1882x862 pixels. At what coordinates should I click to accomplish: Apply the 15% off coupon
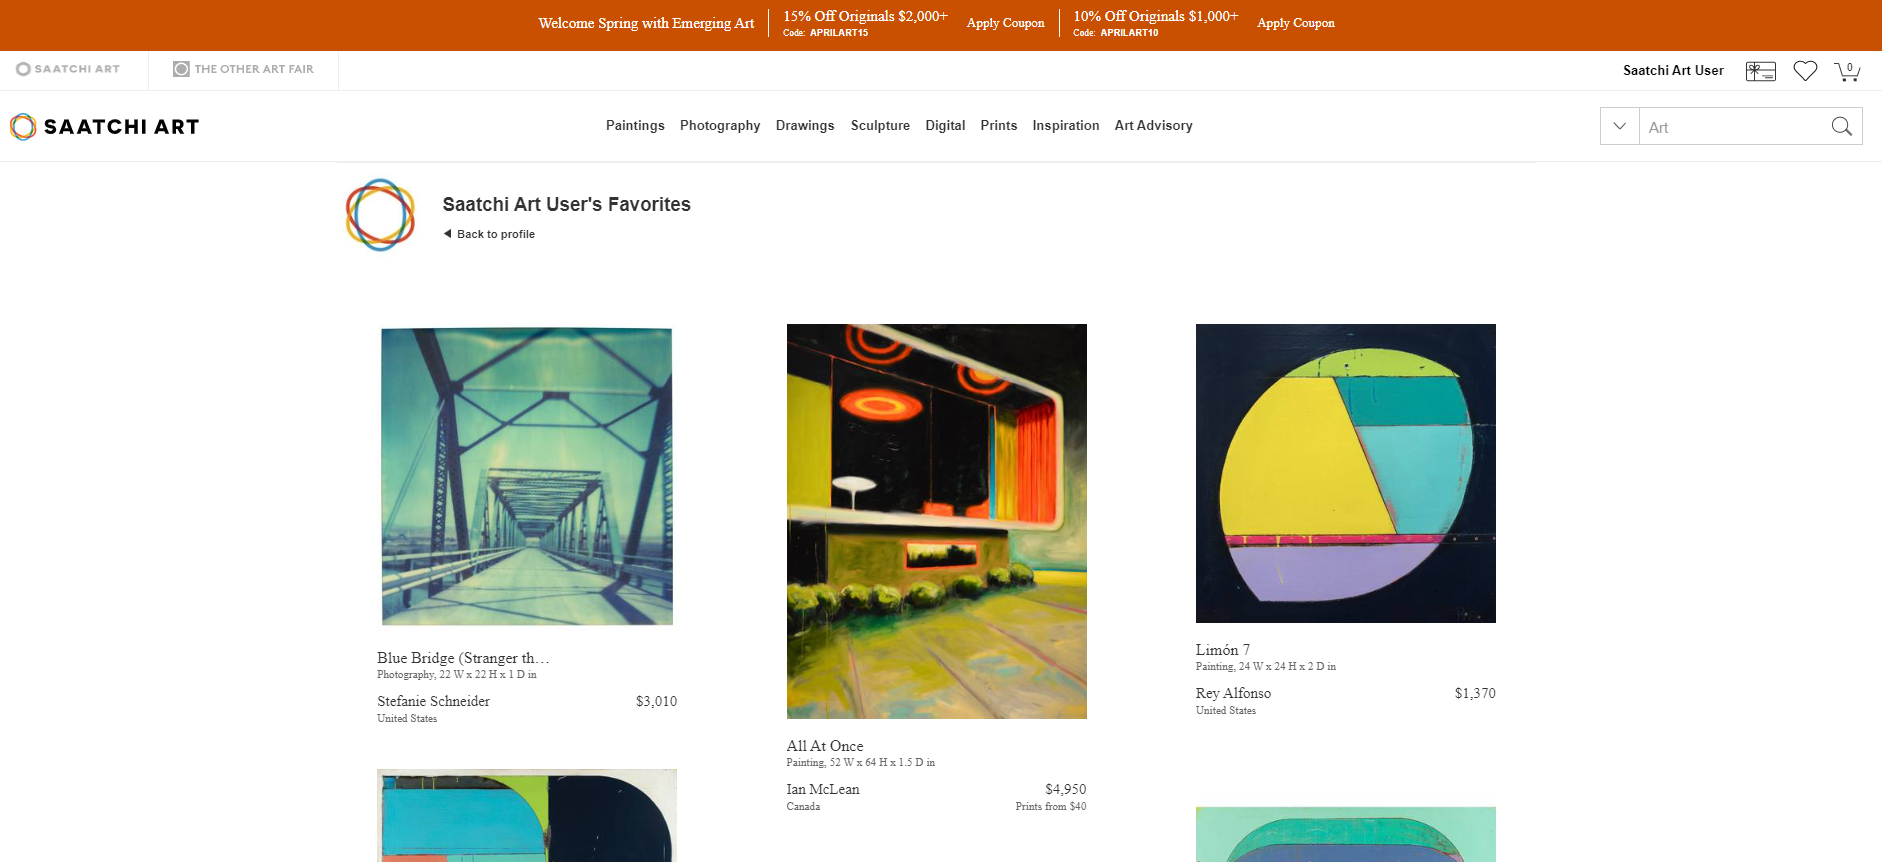click(x=1005, y=23)
